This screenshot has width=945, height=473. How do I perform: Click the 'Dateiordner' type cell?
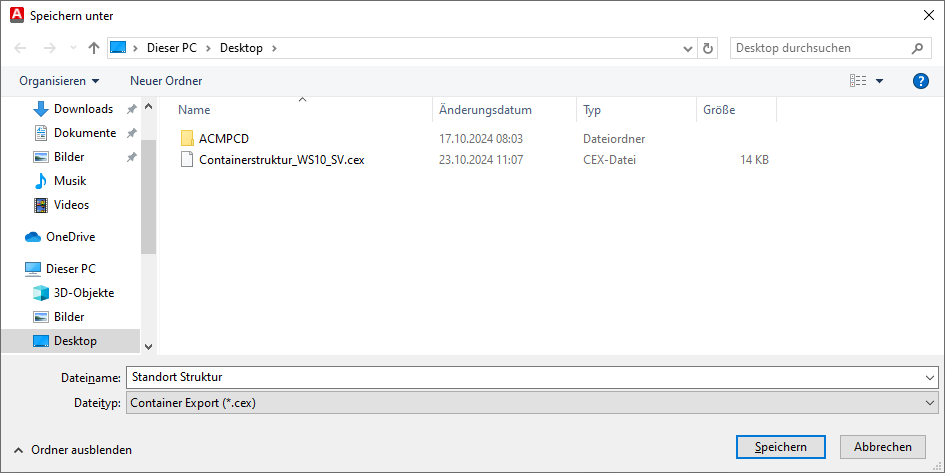614,139
